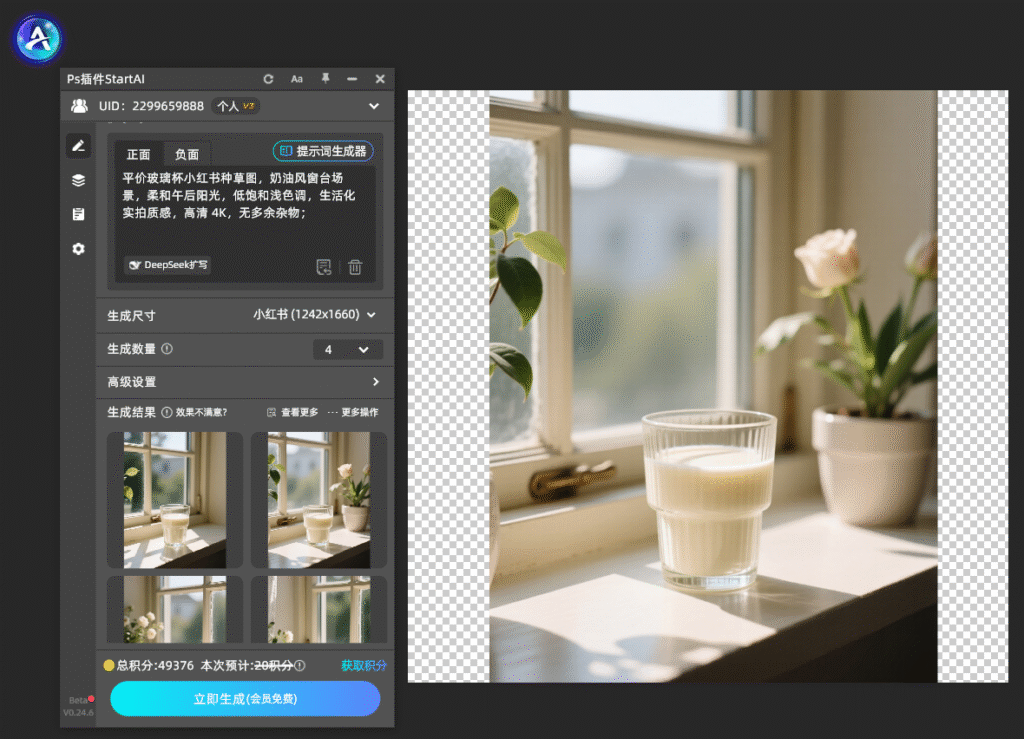Screen dimensions: 1024x739
Task: Click the DeepSeek扩写 button
Action: coord(168,264)
